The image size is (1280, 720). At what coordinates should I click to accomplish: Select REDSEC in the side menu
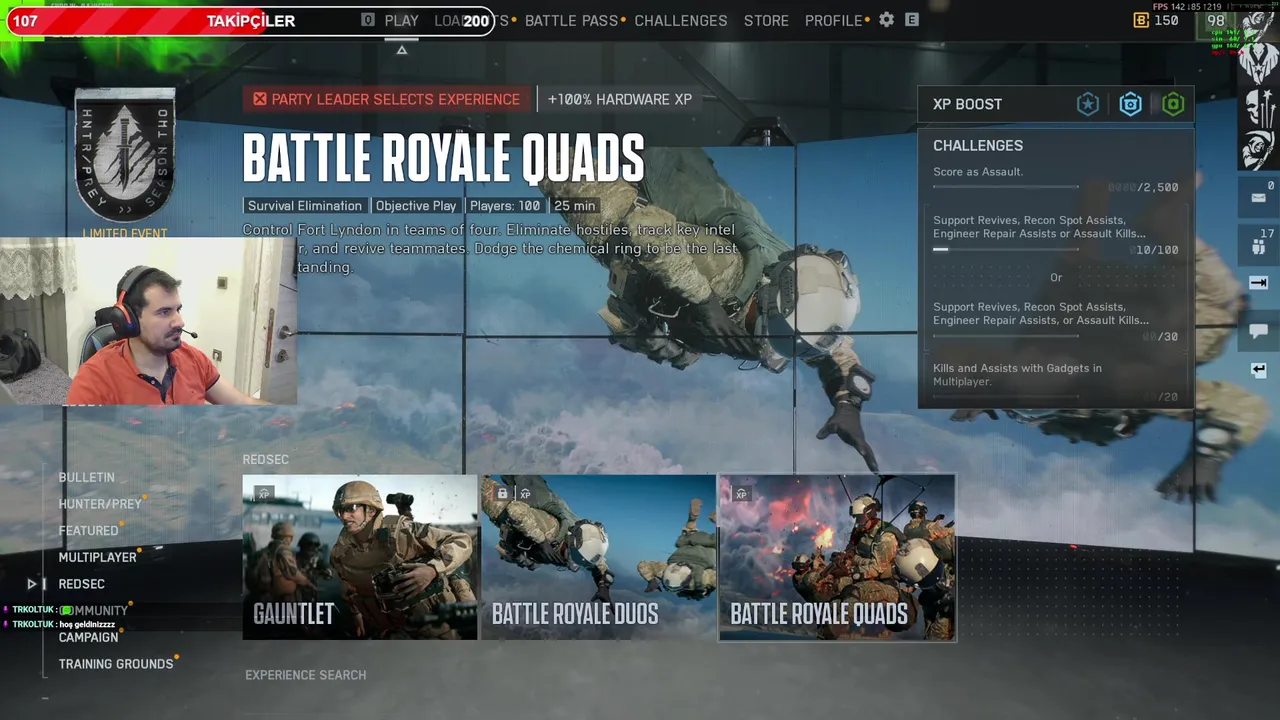[81, 584]
